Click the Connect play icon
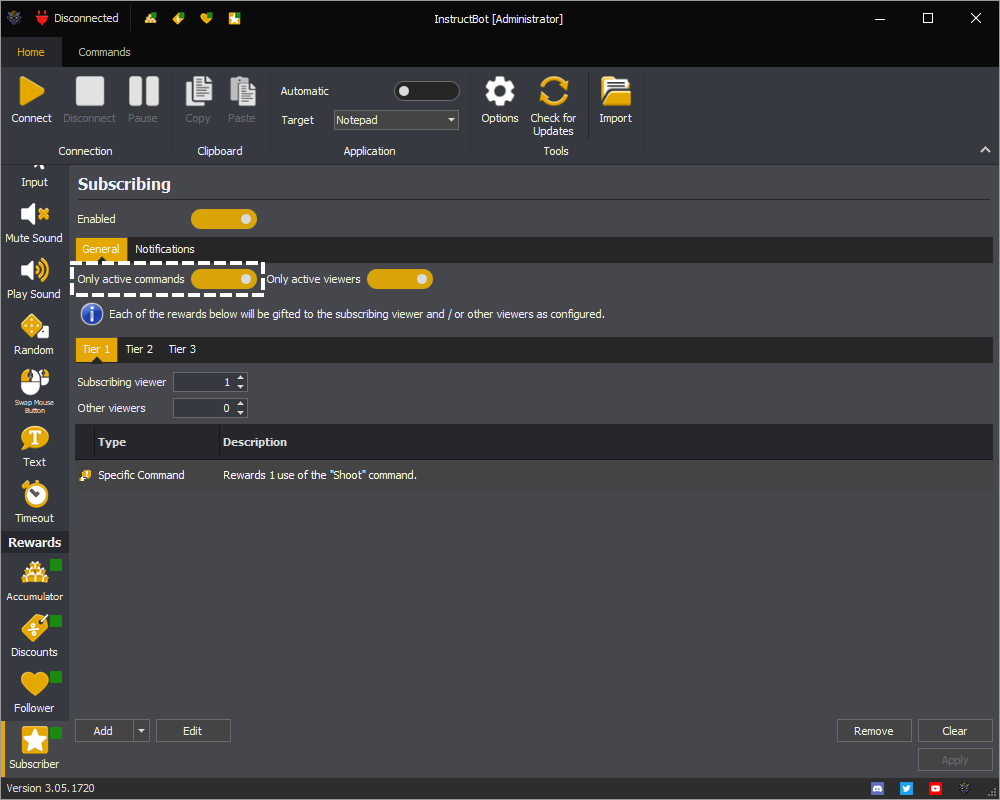Image resolution: width=1000 pixels, height=800 pixels. (32, 91)
